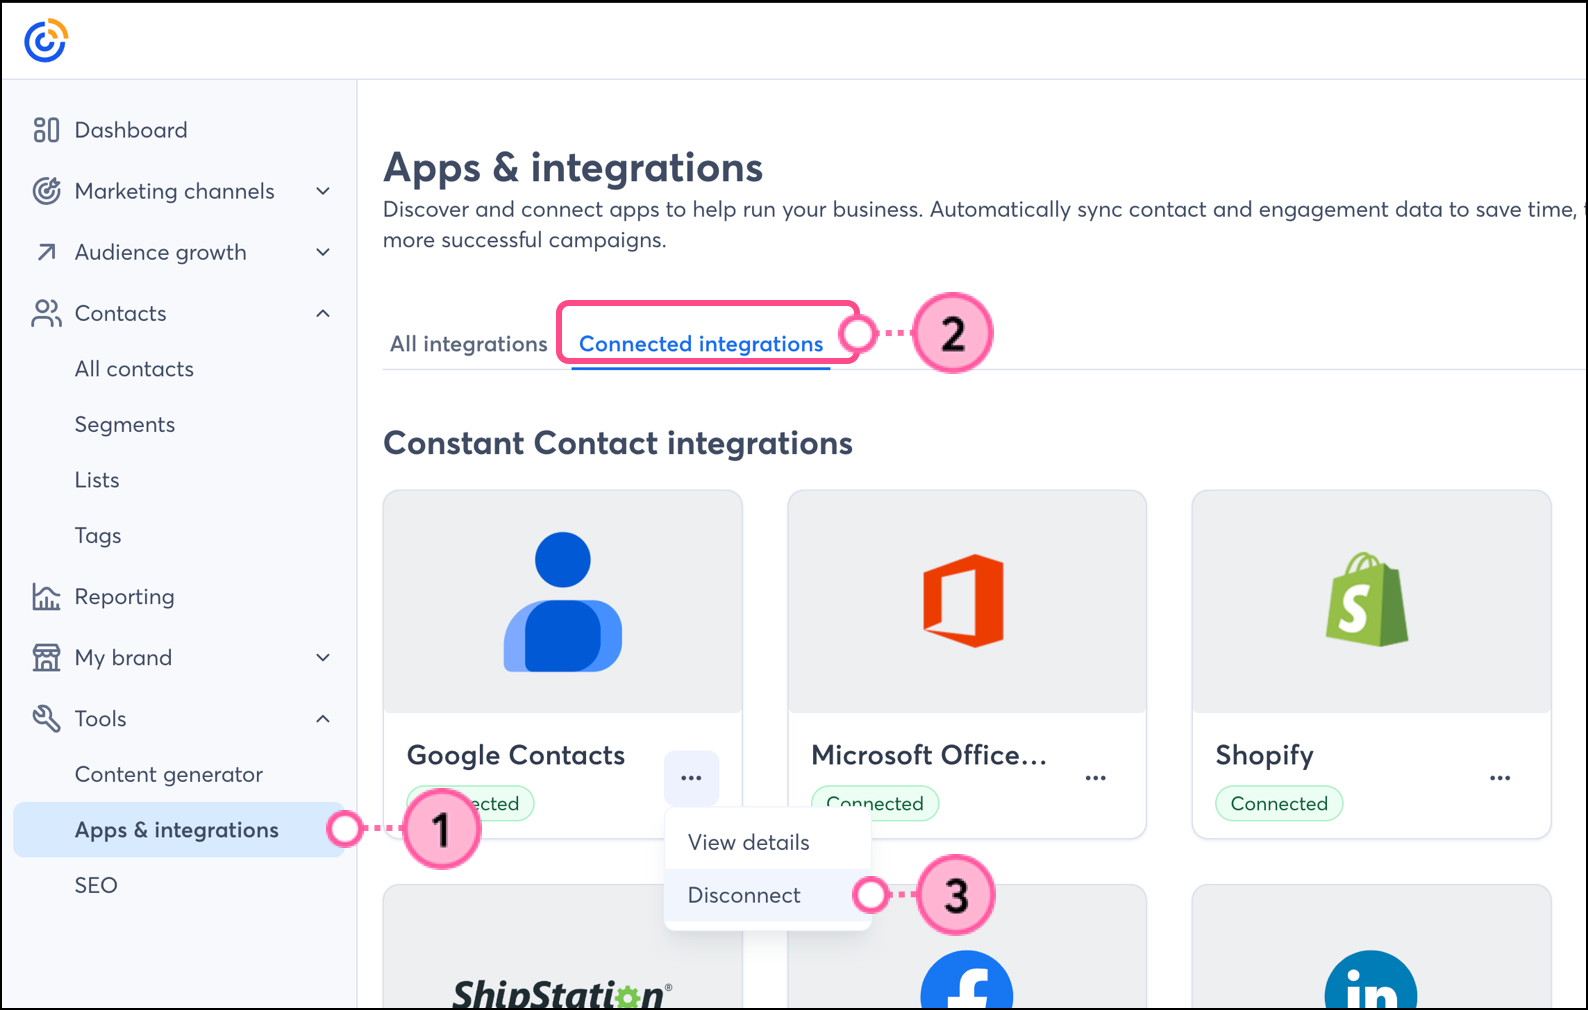Viewport: 1588px width, 1010px height.
Task: Click the Constant Contact logo
Action: click(x=46, y=40)
